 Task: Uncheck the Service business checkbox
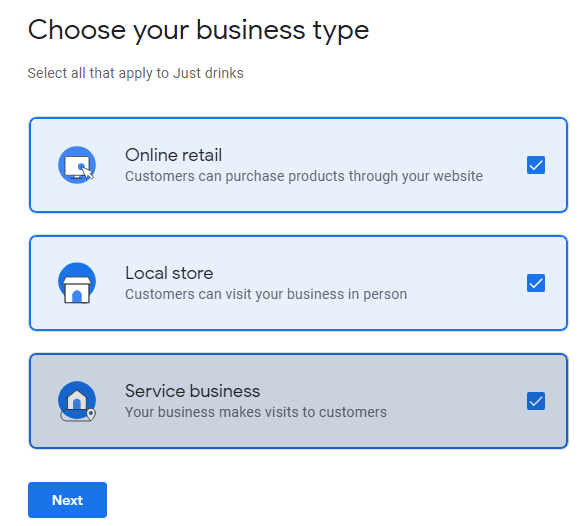coord(536,401)
